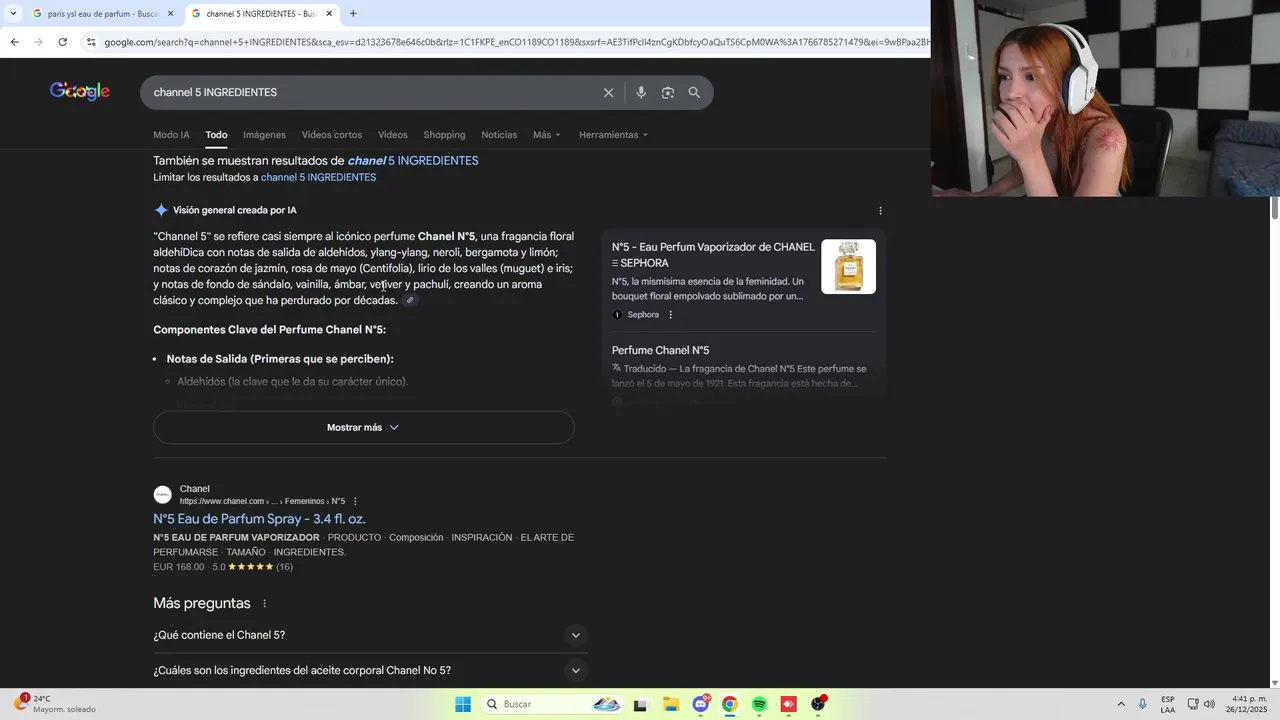This screenshot has width=1280, height=720.
Task: Open OBS Studio from the taskbar
Action: 819,704
